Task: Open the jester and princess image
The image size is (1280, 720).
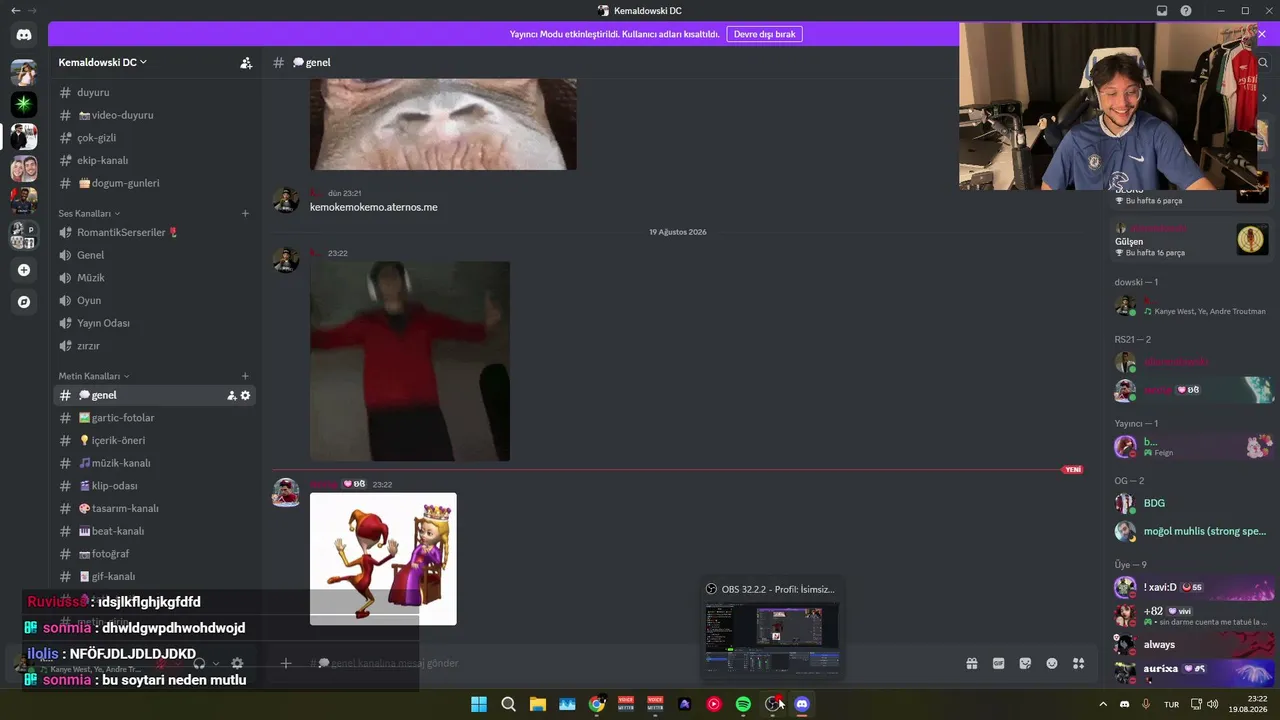Action: pyautogui.click(x=383, y=559)
